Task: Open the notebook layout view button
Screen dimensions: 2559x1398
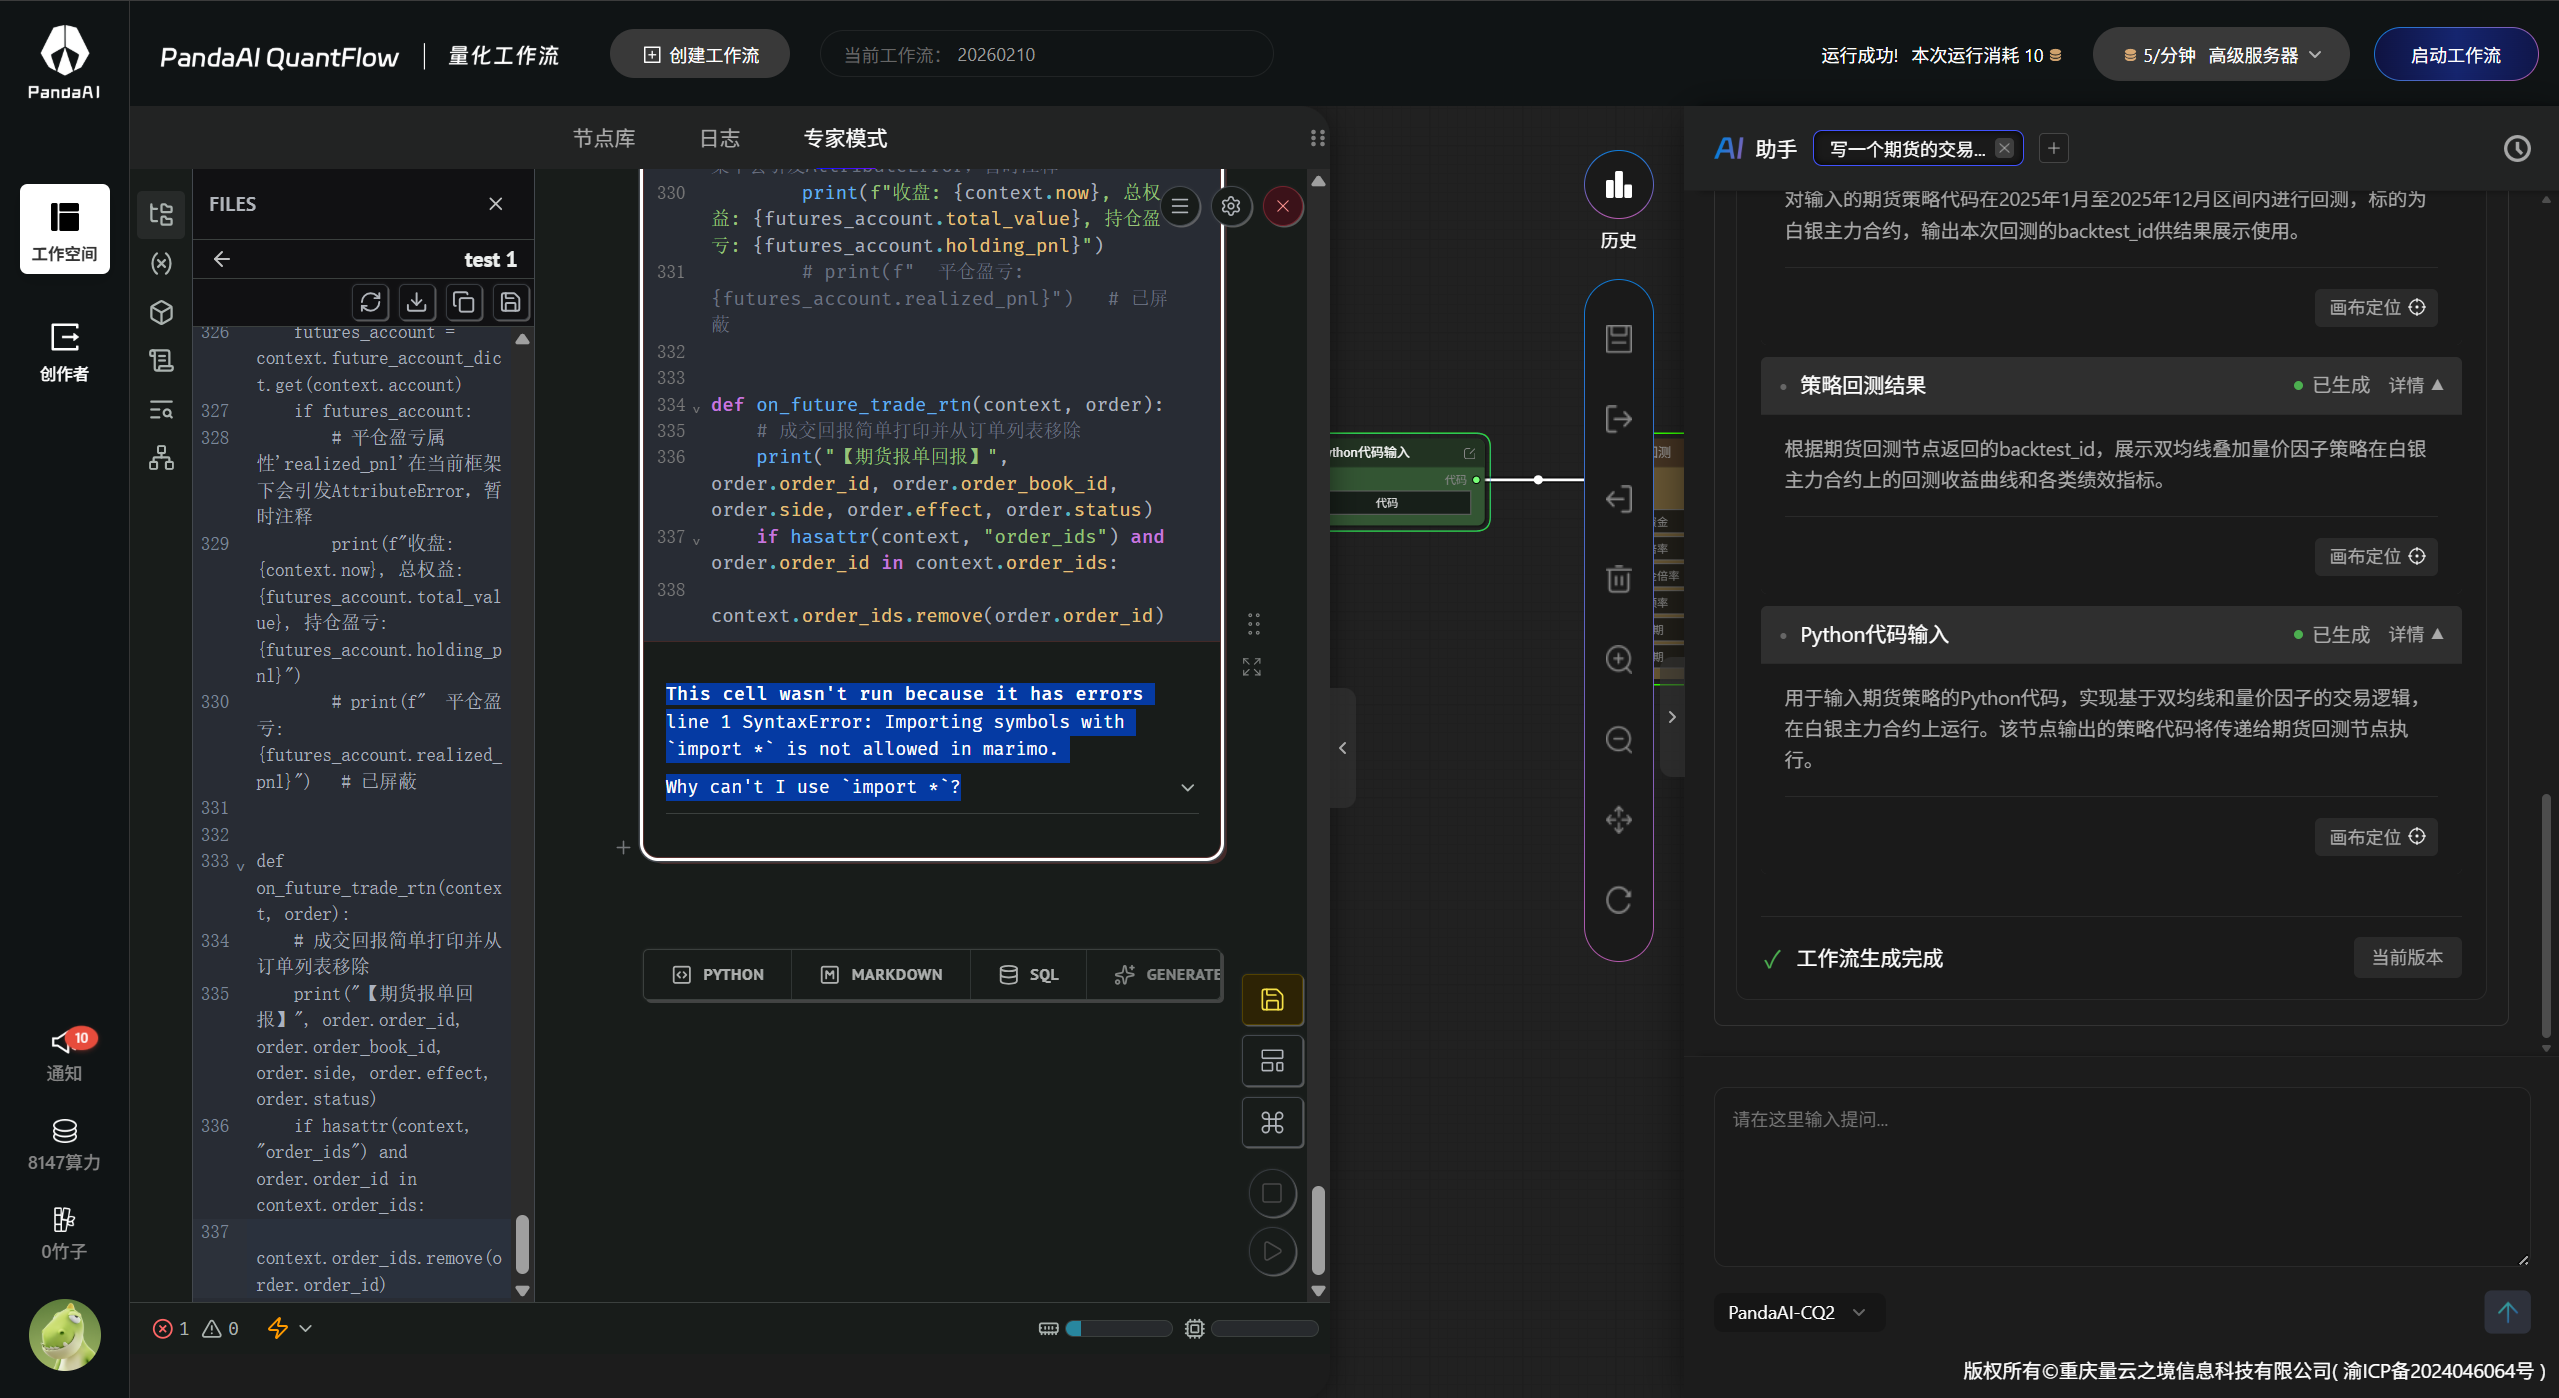Action: [x=1272, y=1061]
